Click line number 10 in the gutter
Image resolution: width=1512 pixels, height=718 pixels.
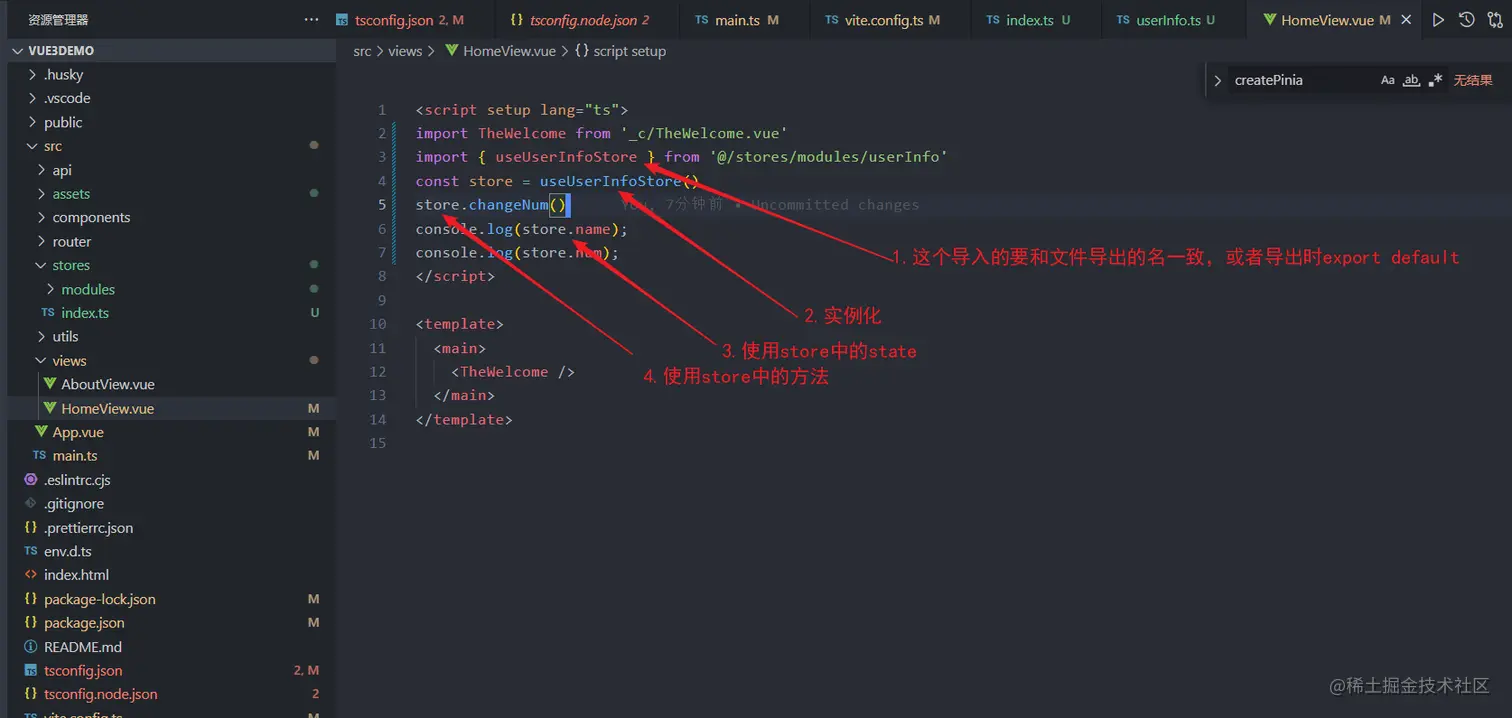point(377,324)
